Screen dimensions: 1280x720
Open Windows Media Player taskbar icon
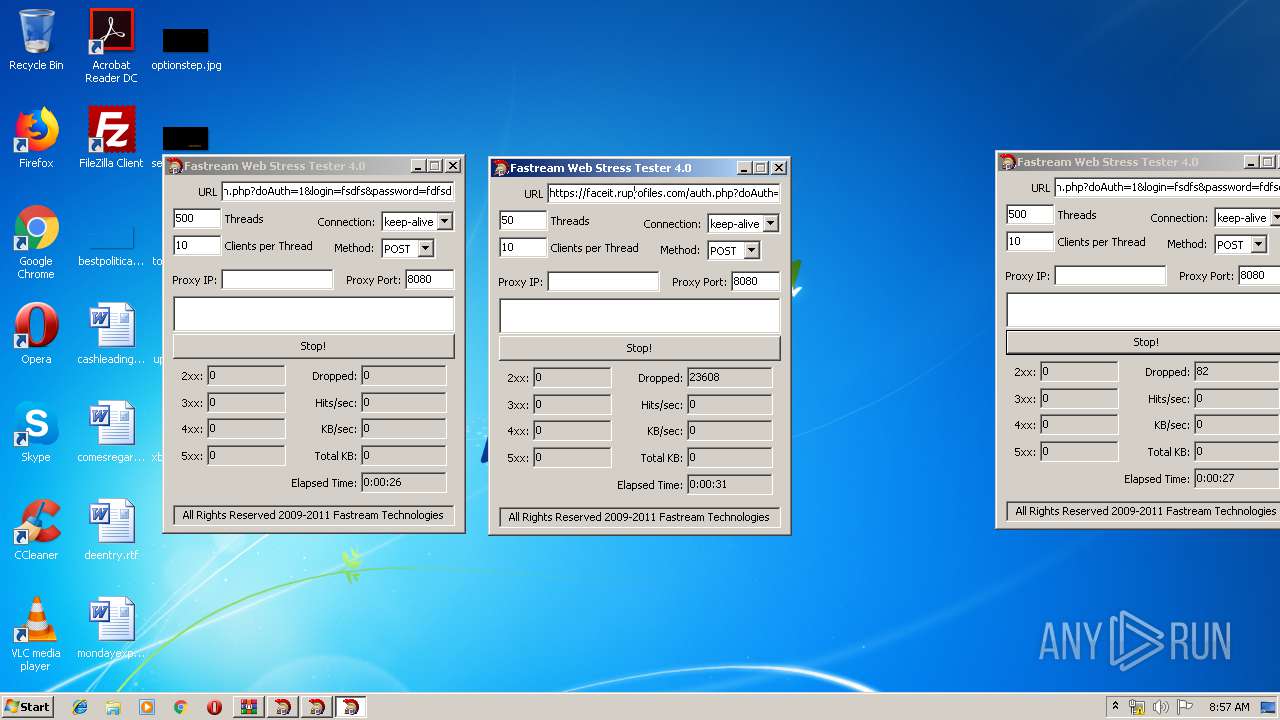point(147,707)
